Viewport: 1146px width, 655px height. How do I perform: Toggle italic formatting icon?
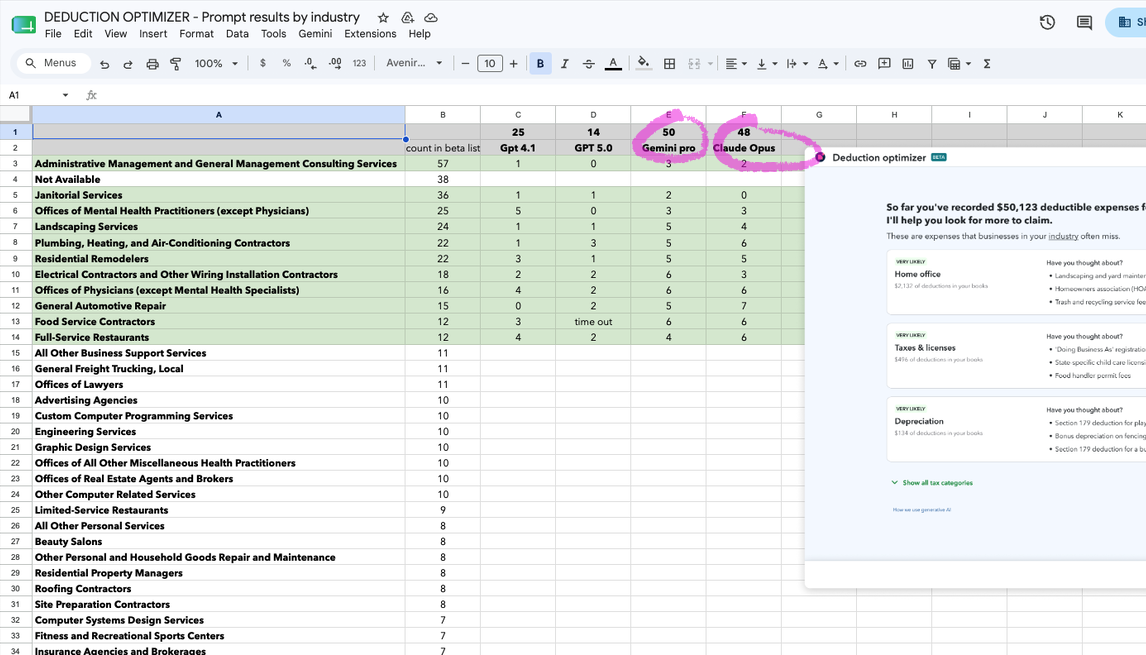coord(564,64)
